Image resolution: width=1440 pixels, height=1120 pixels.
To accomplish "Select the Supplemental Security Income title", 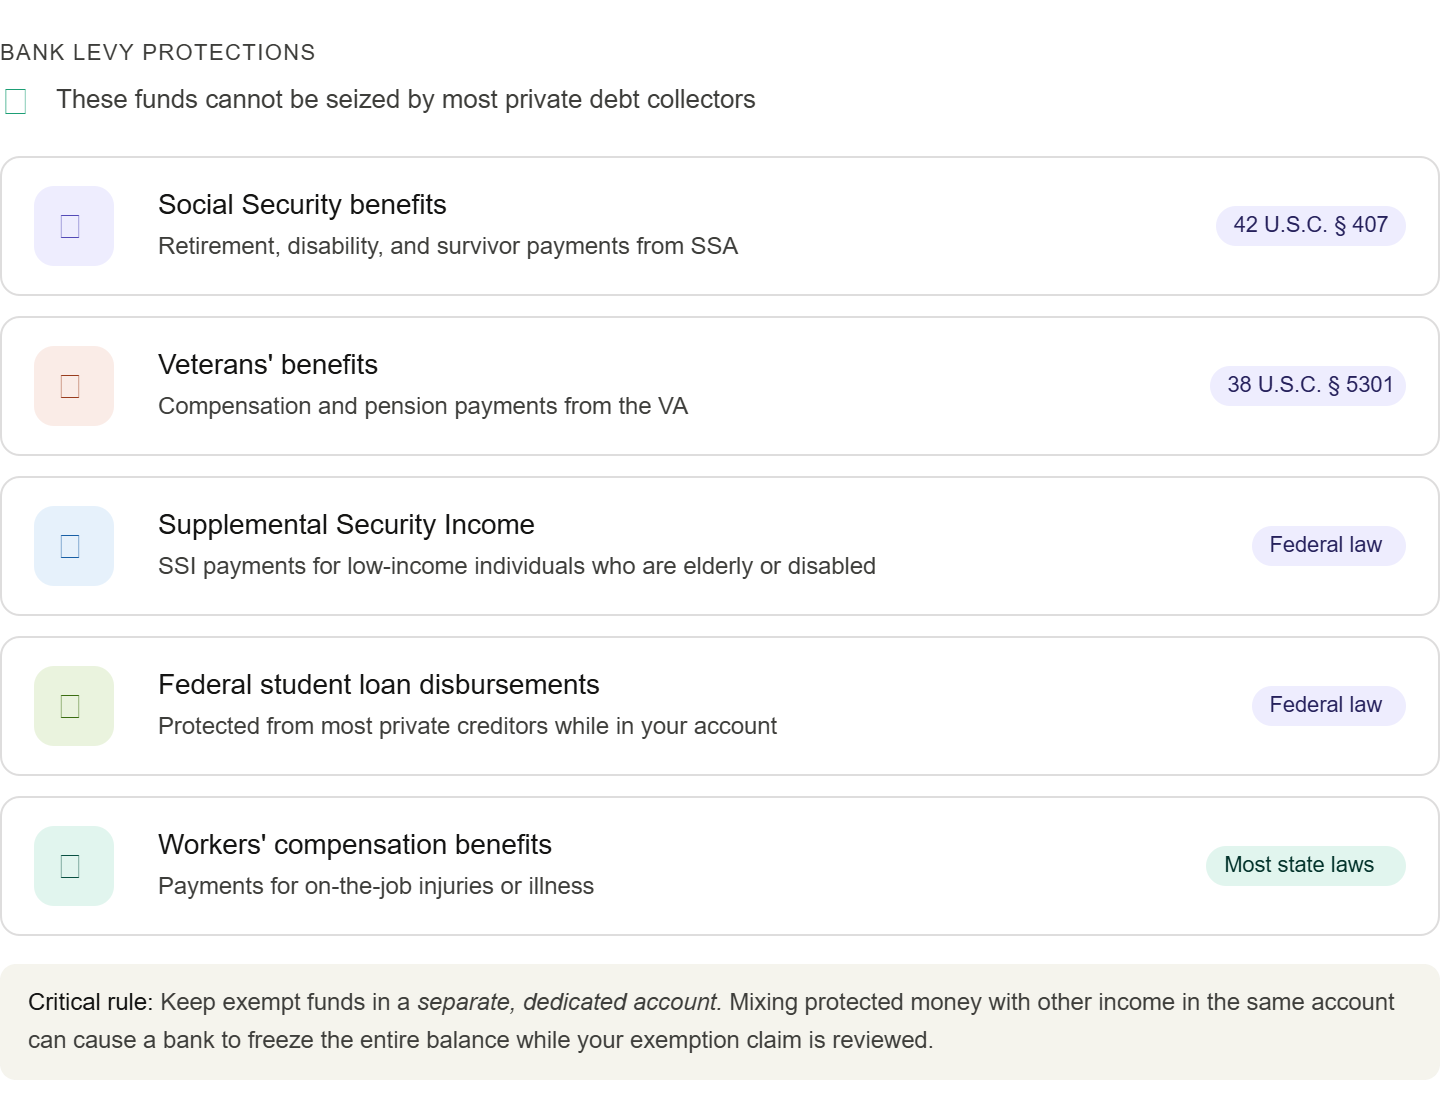I will (x=346, y=525).
